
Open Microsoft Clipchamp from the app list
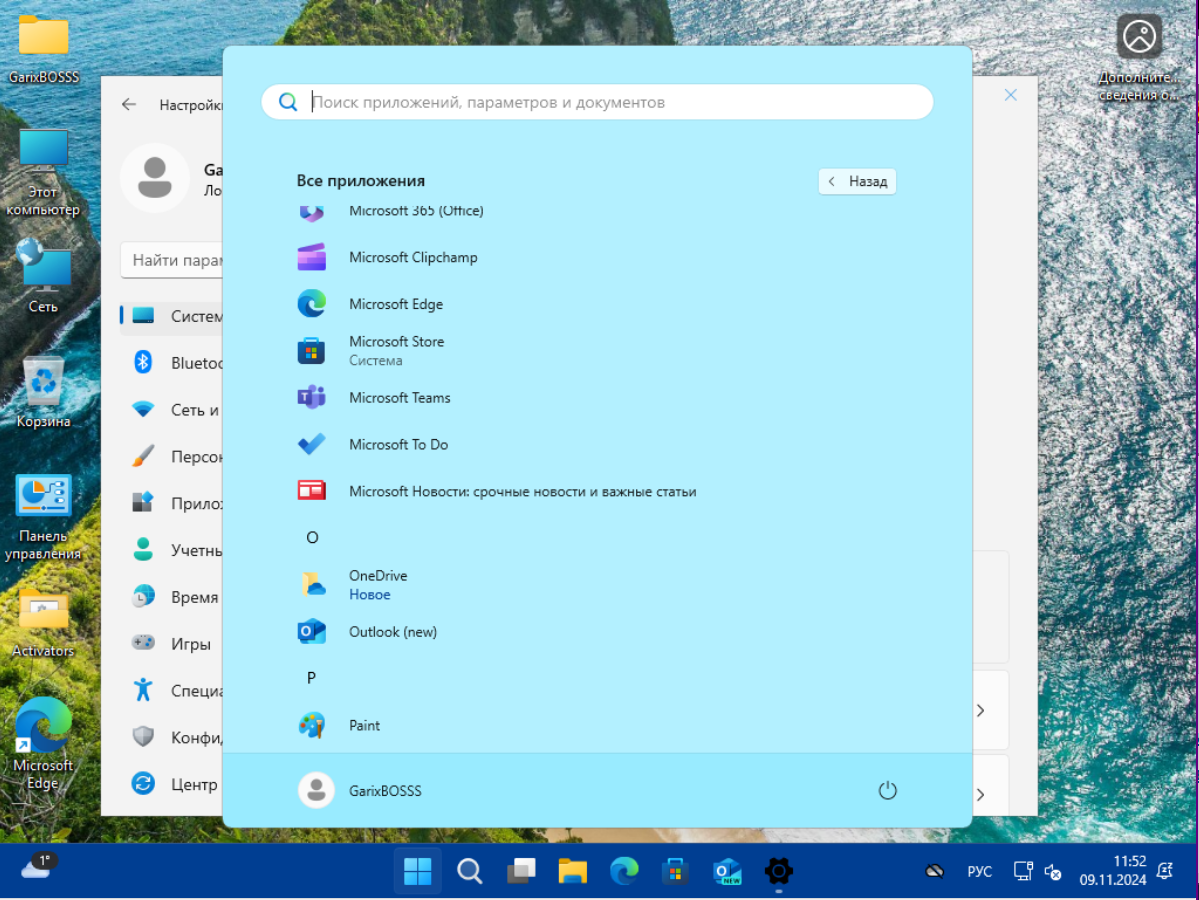click(412, 257)
